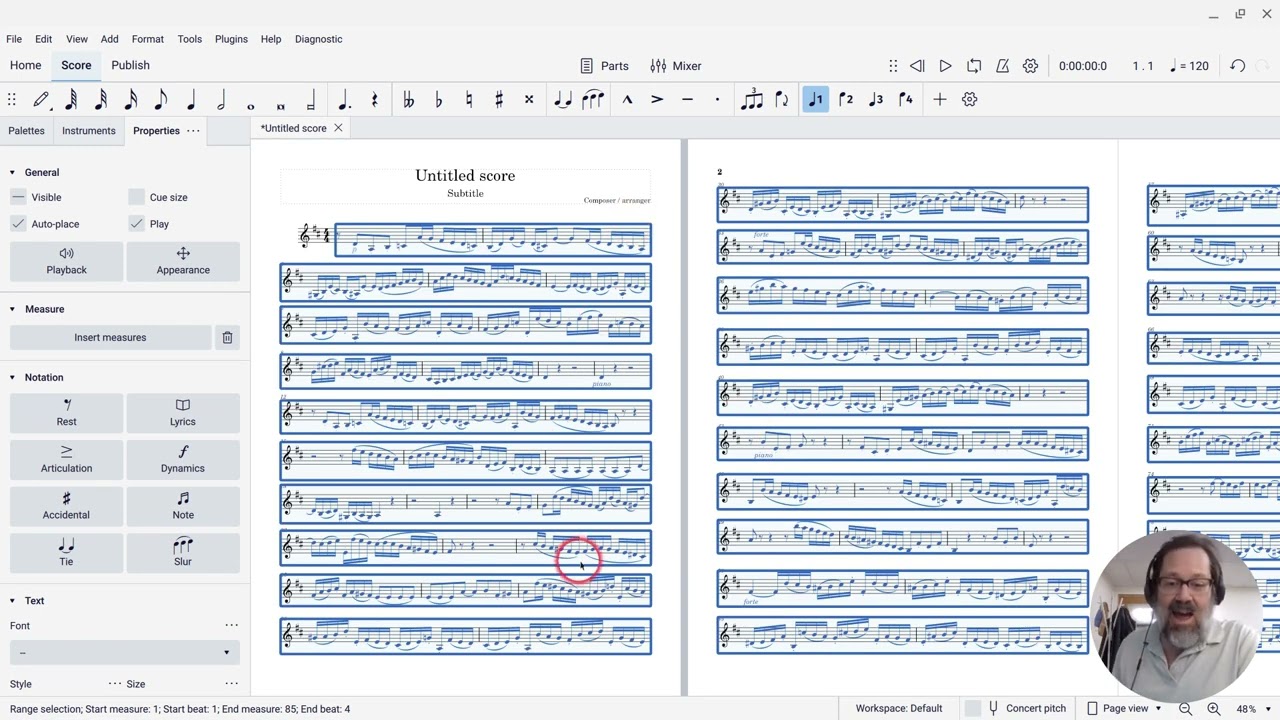Toggle the metronome
This screenshot has width=1280, height=720.
pos(1002,66)
